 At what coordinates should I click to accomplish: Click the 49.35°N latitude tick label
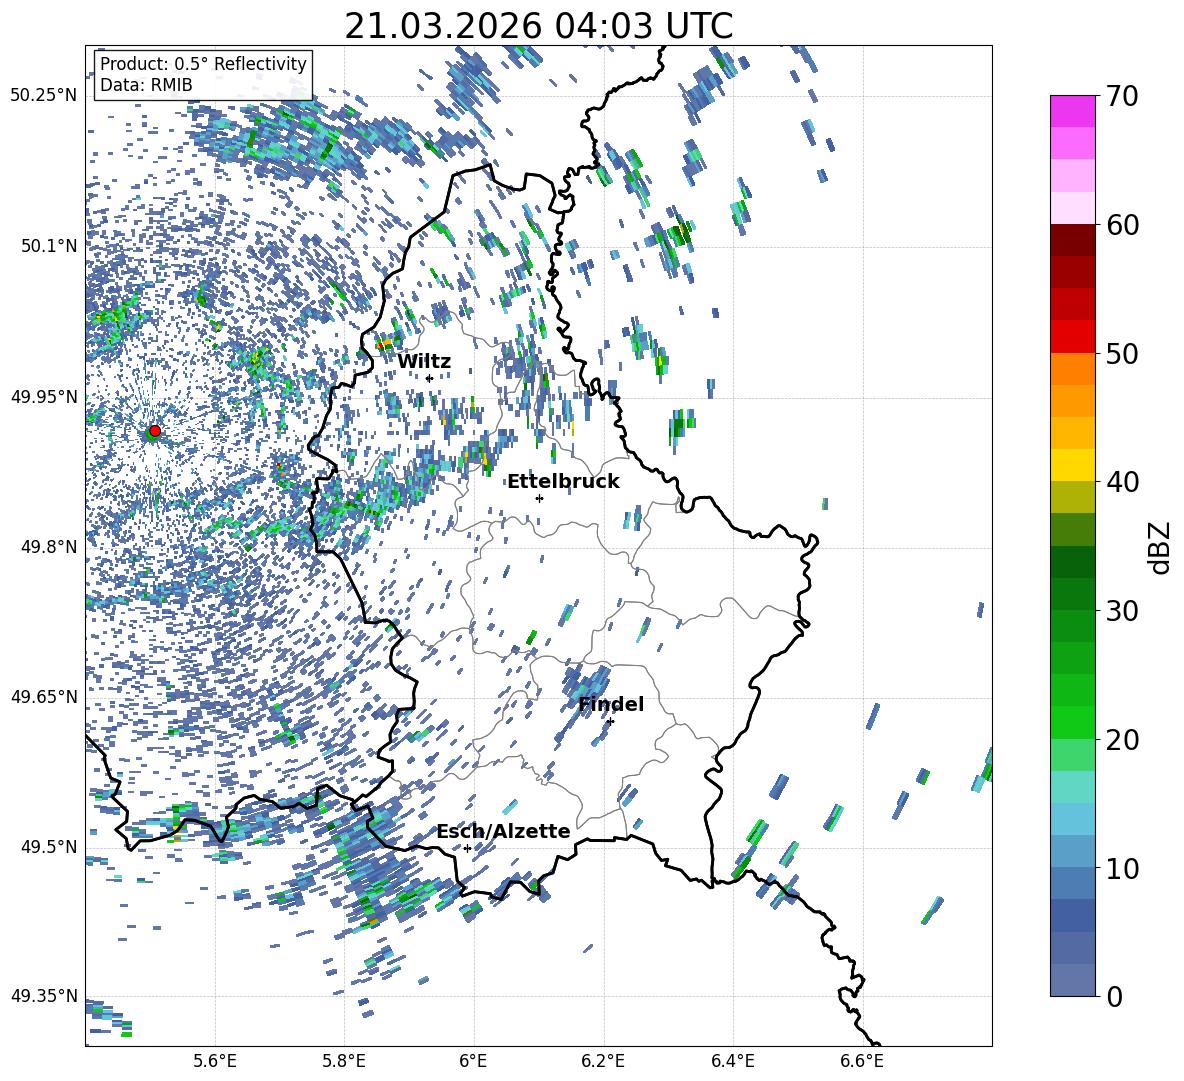pyautogui.click(x=43, y=996)
